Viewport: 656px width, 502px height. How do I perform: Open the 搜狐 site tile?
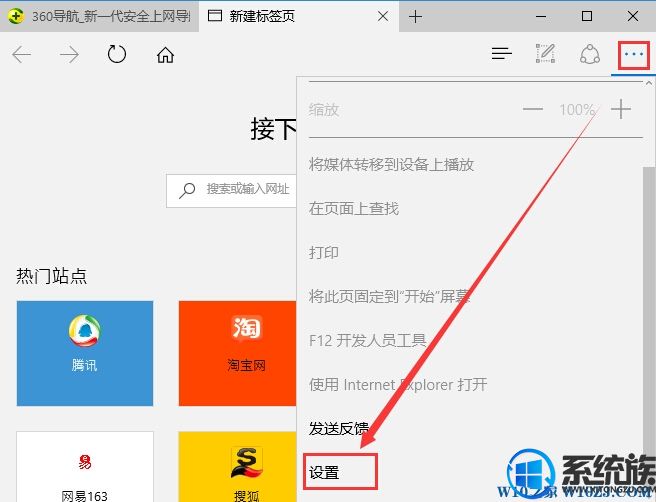click(x=238, y=466)
